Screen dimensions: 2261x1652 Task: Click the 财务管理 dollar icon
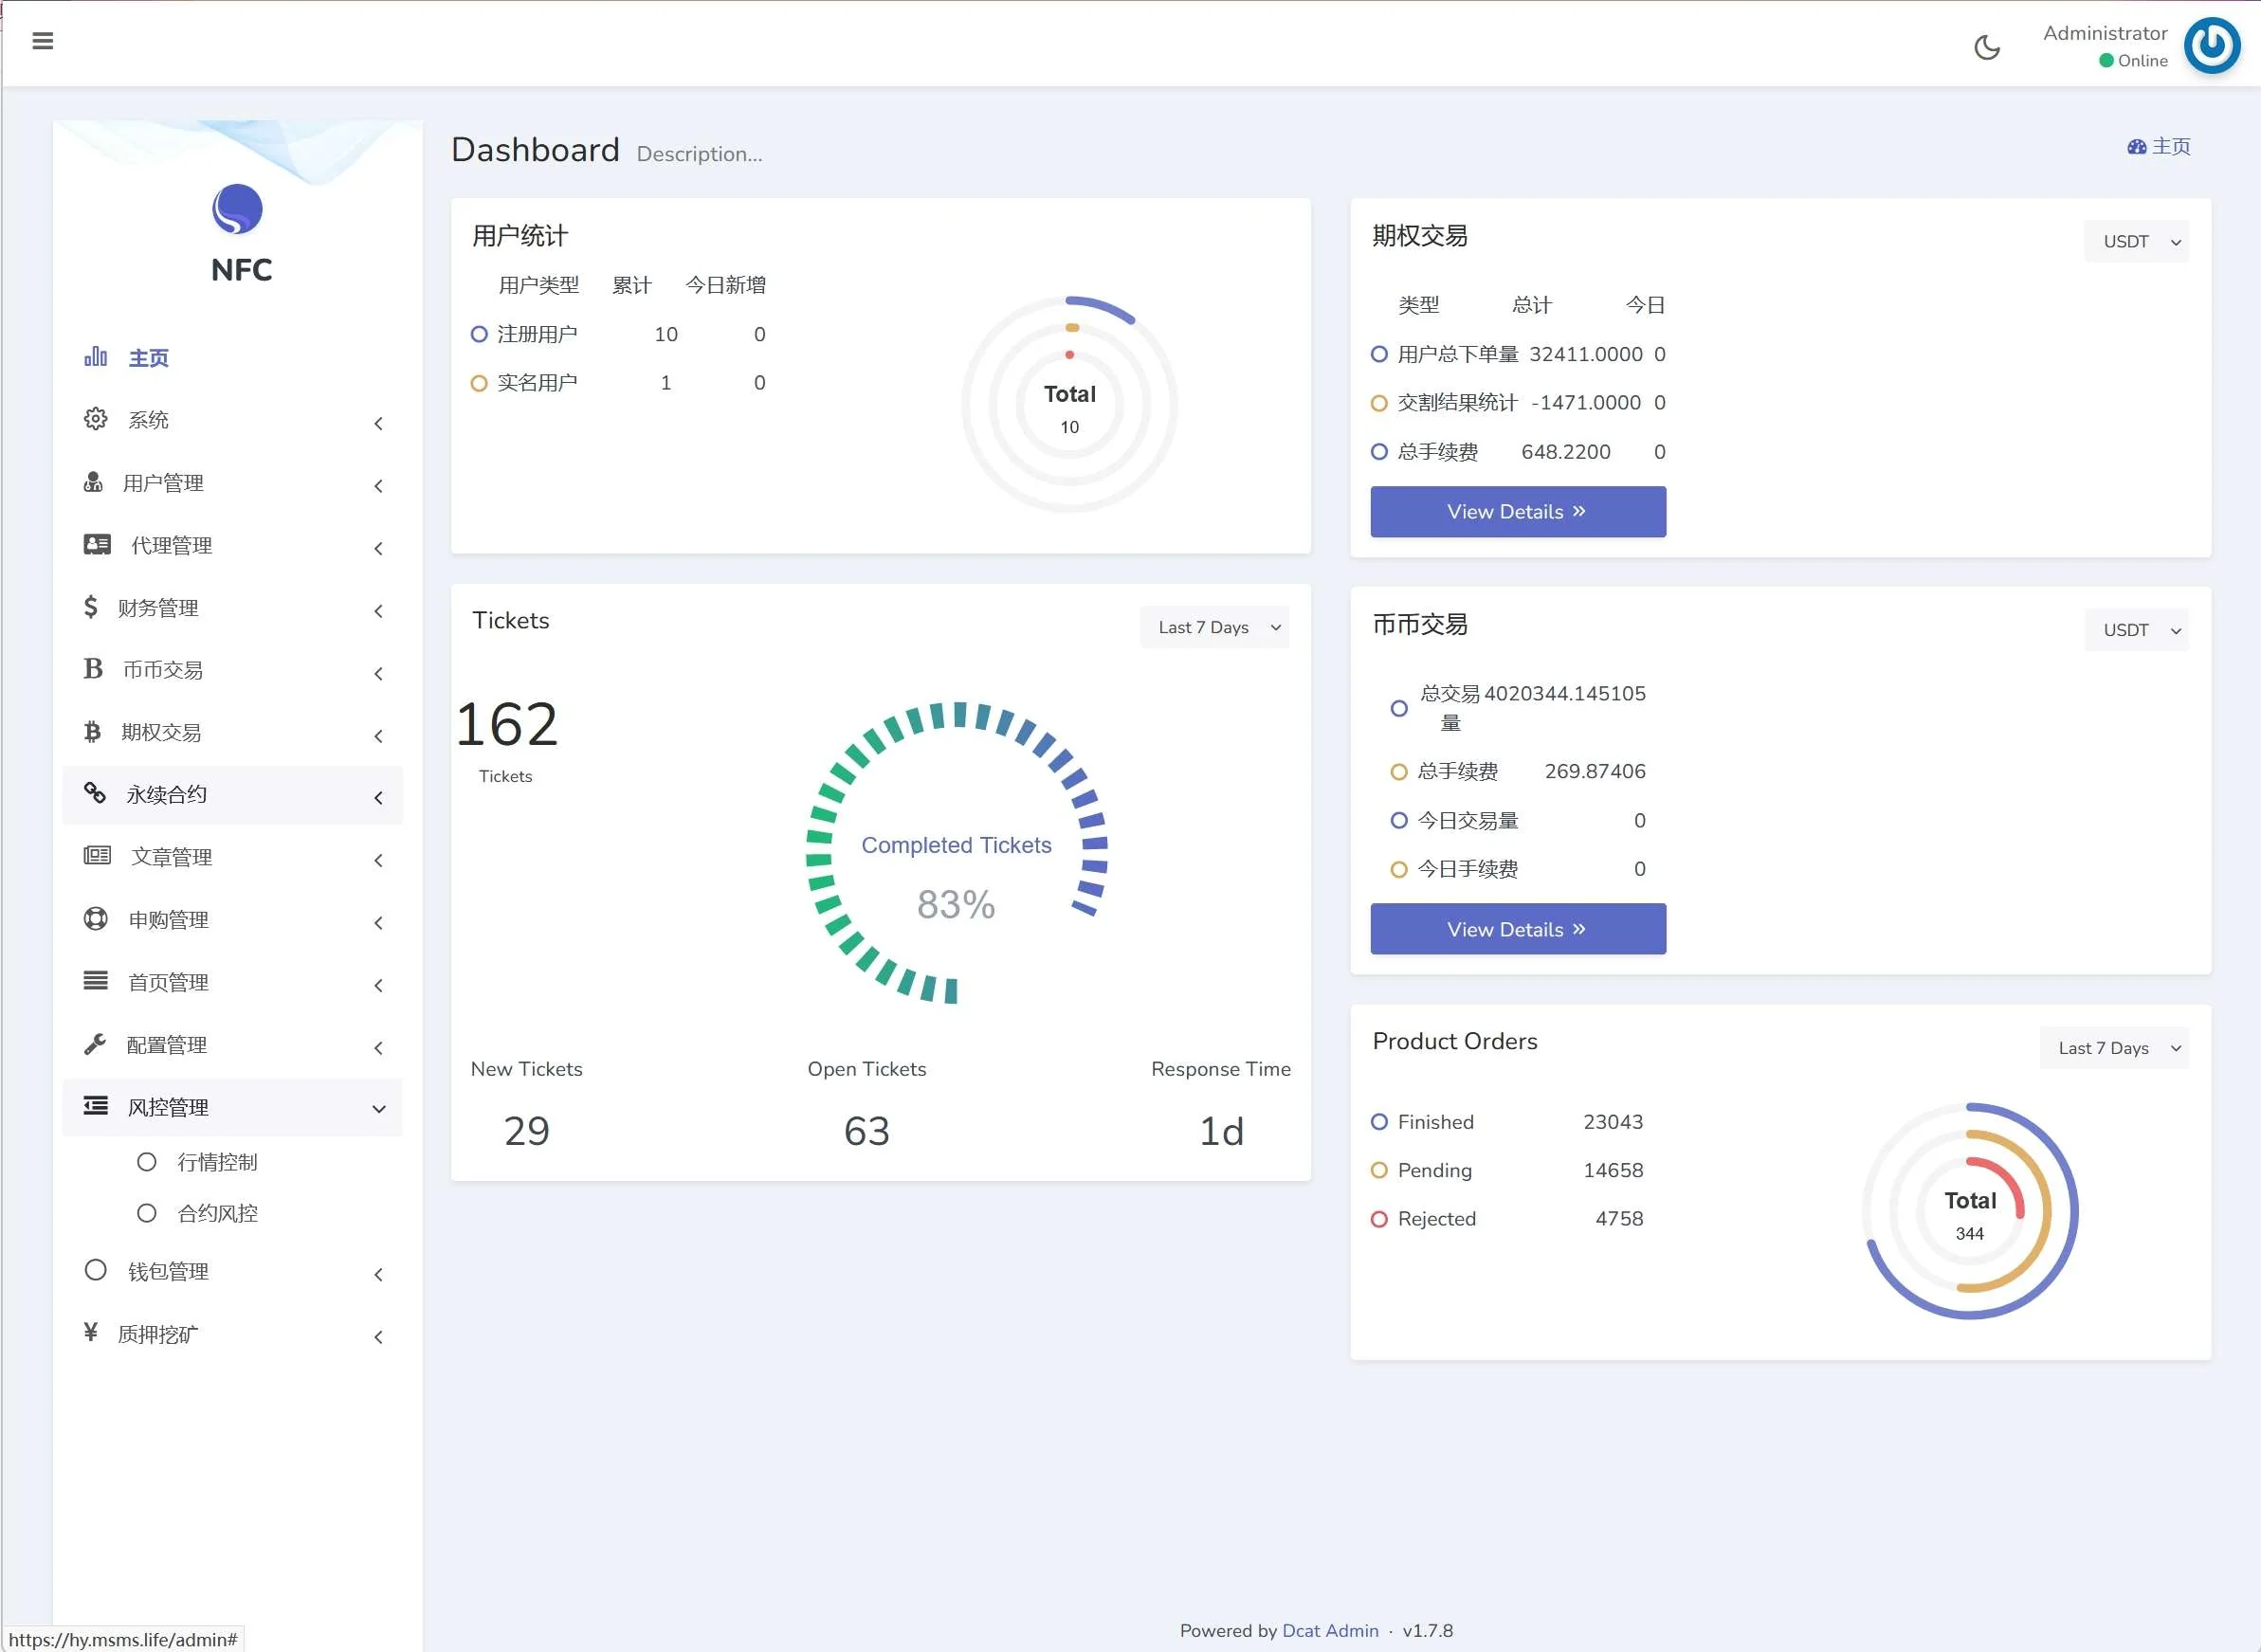pos(91,607)
